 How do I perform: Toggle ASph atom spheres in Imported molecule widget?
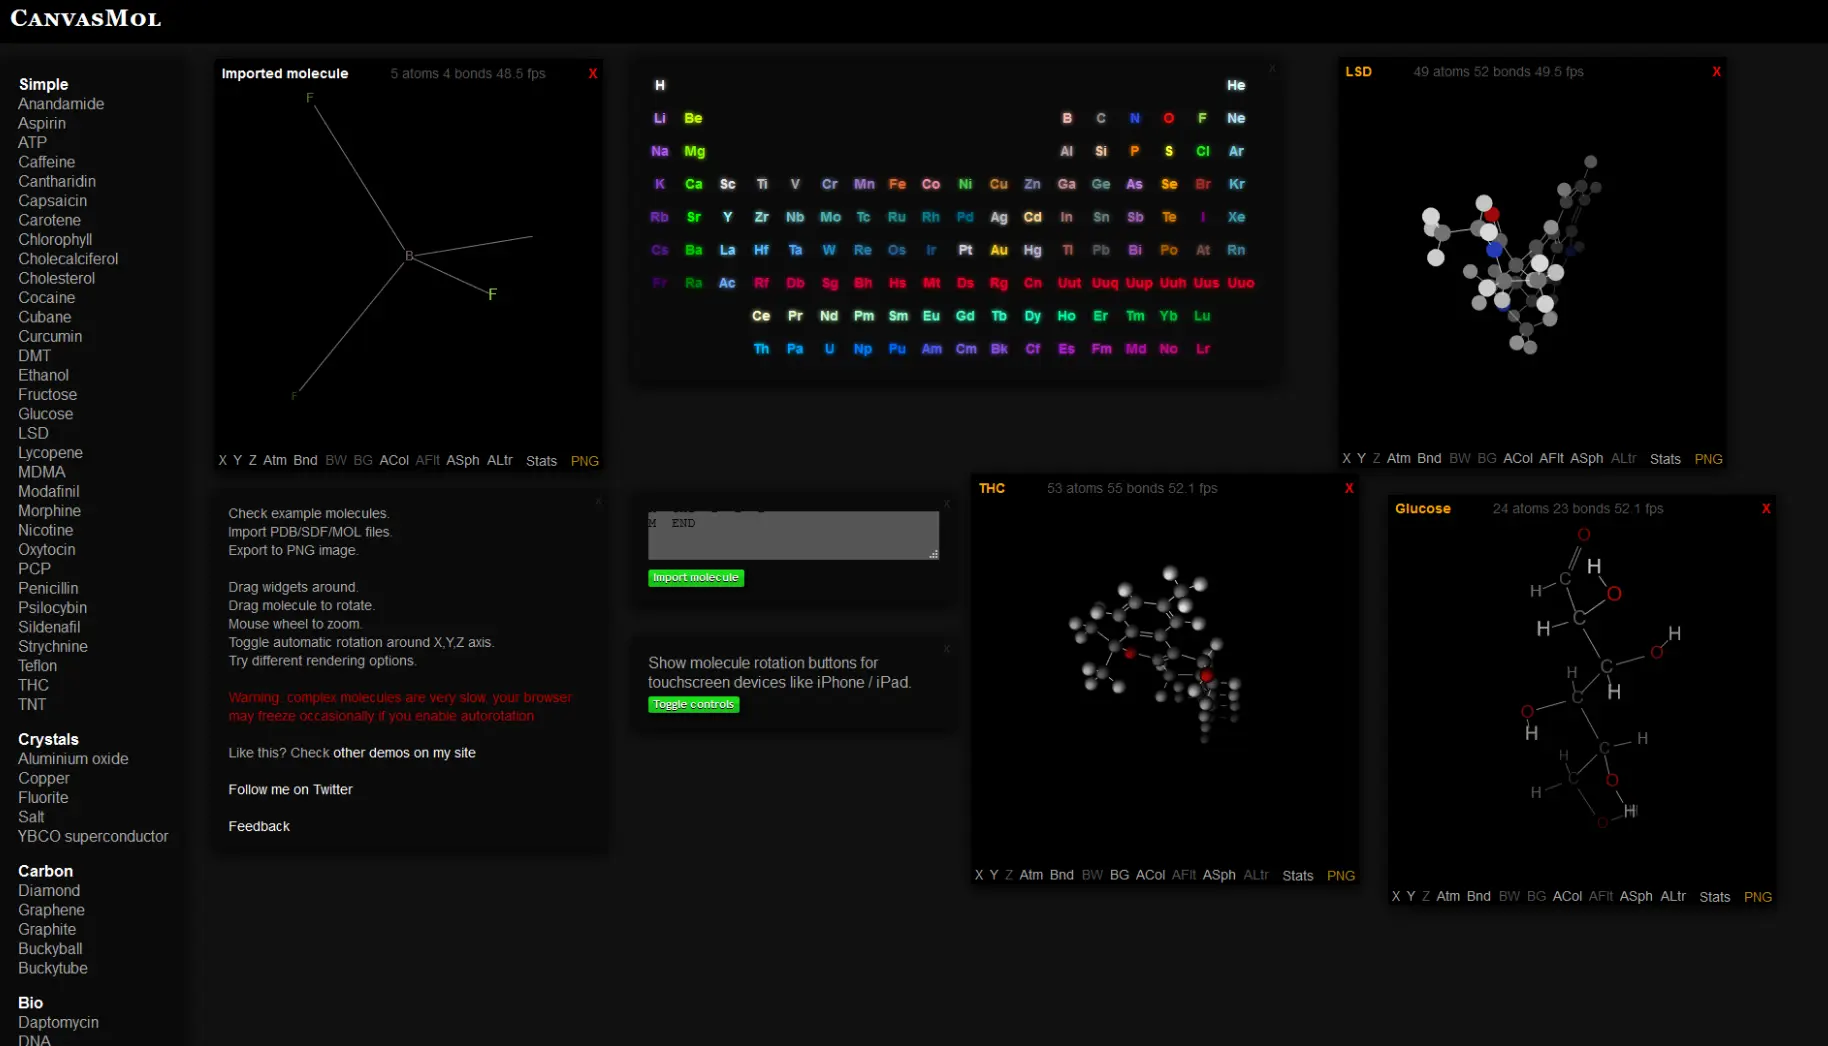tap(462, 461)
